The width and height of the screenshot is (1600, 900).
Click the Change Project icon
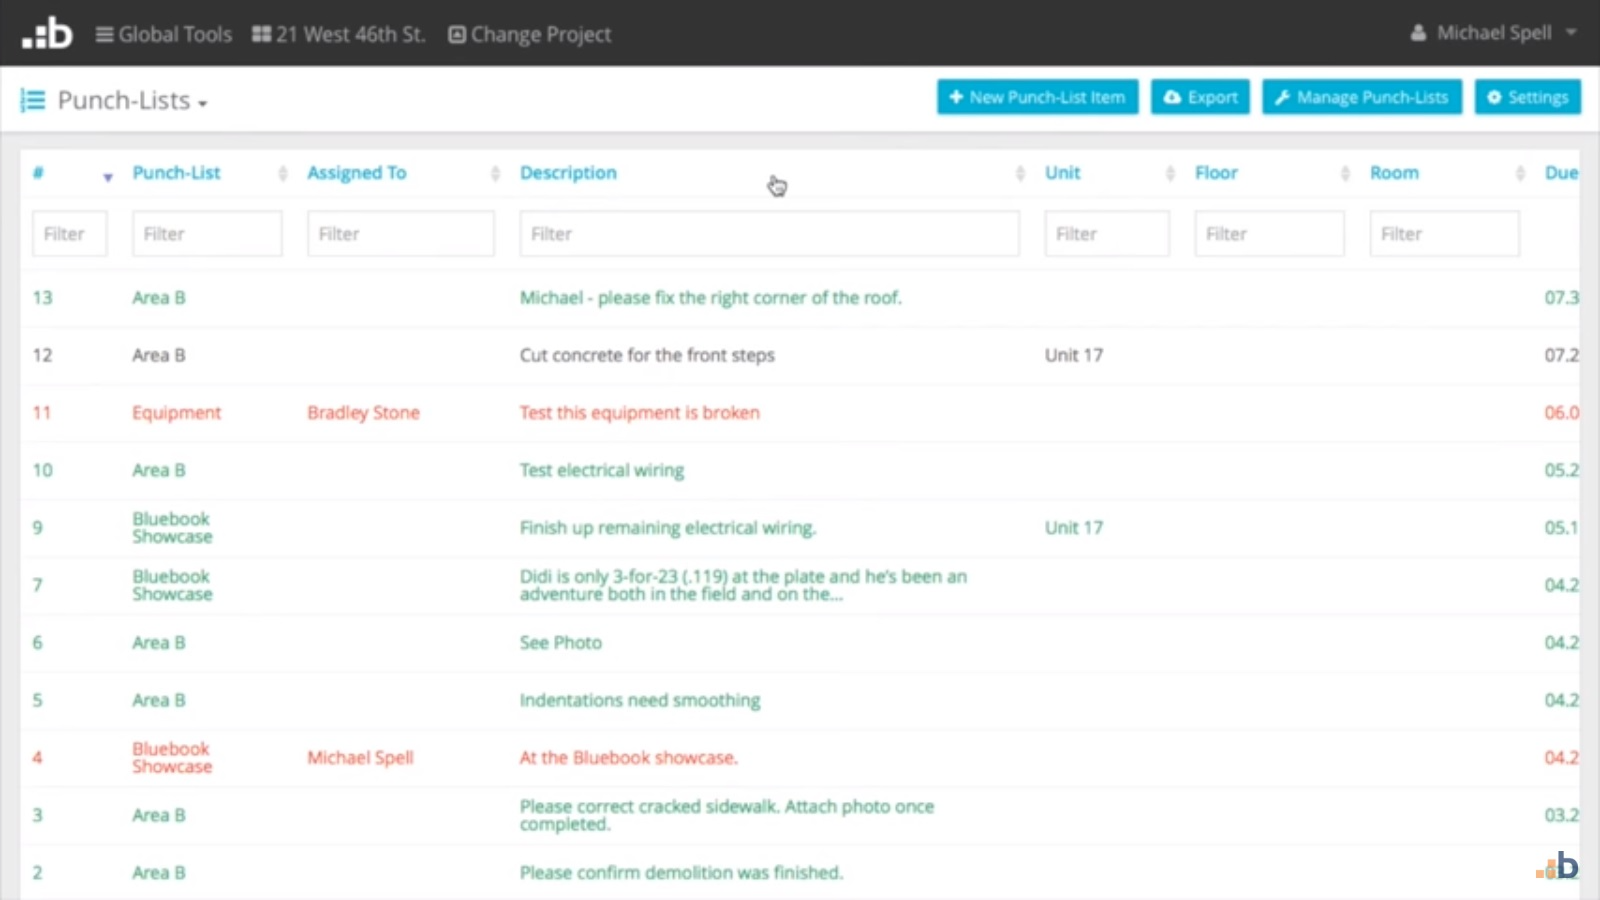coord(456,33)
